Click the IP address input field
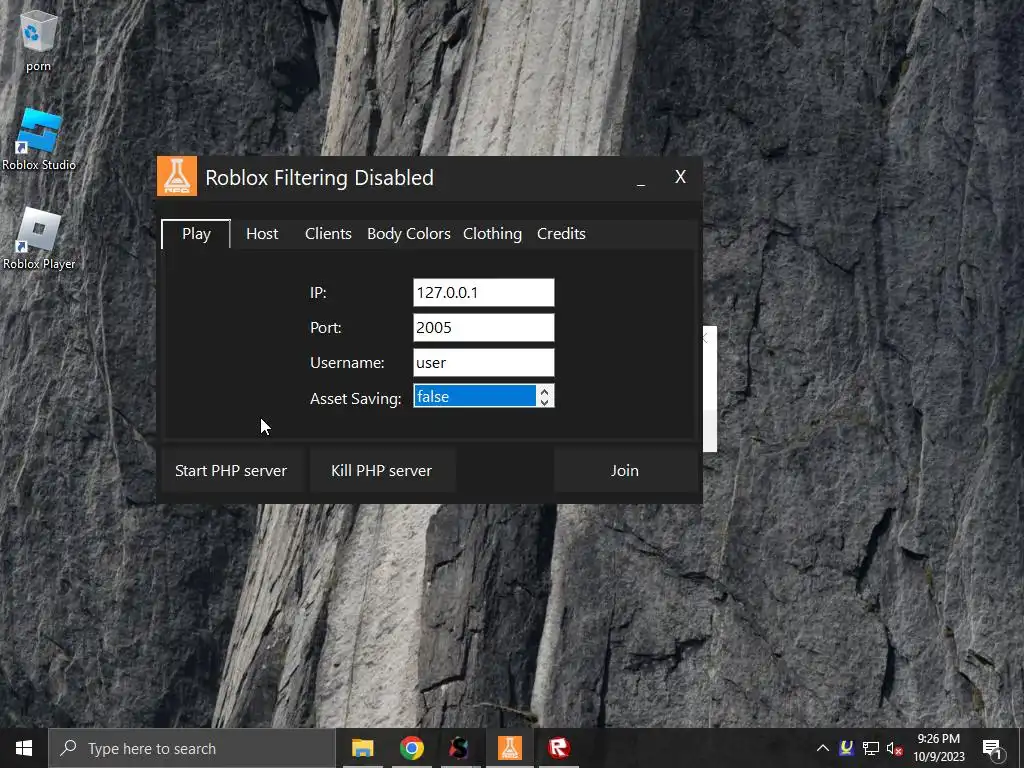Screen dimensions: 1024x768 tap(484, 293)
